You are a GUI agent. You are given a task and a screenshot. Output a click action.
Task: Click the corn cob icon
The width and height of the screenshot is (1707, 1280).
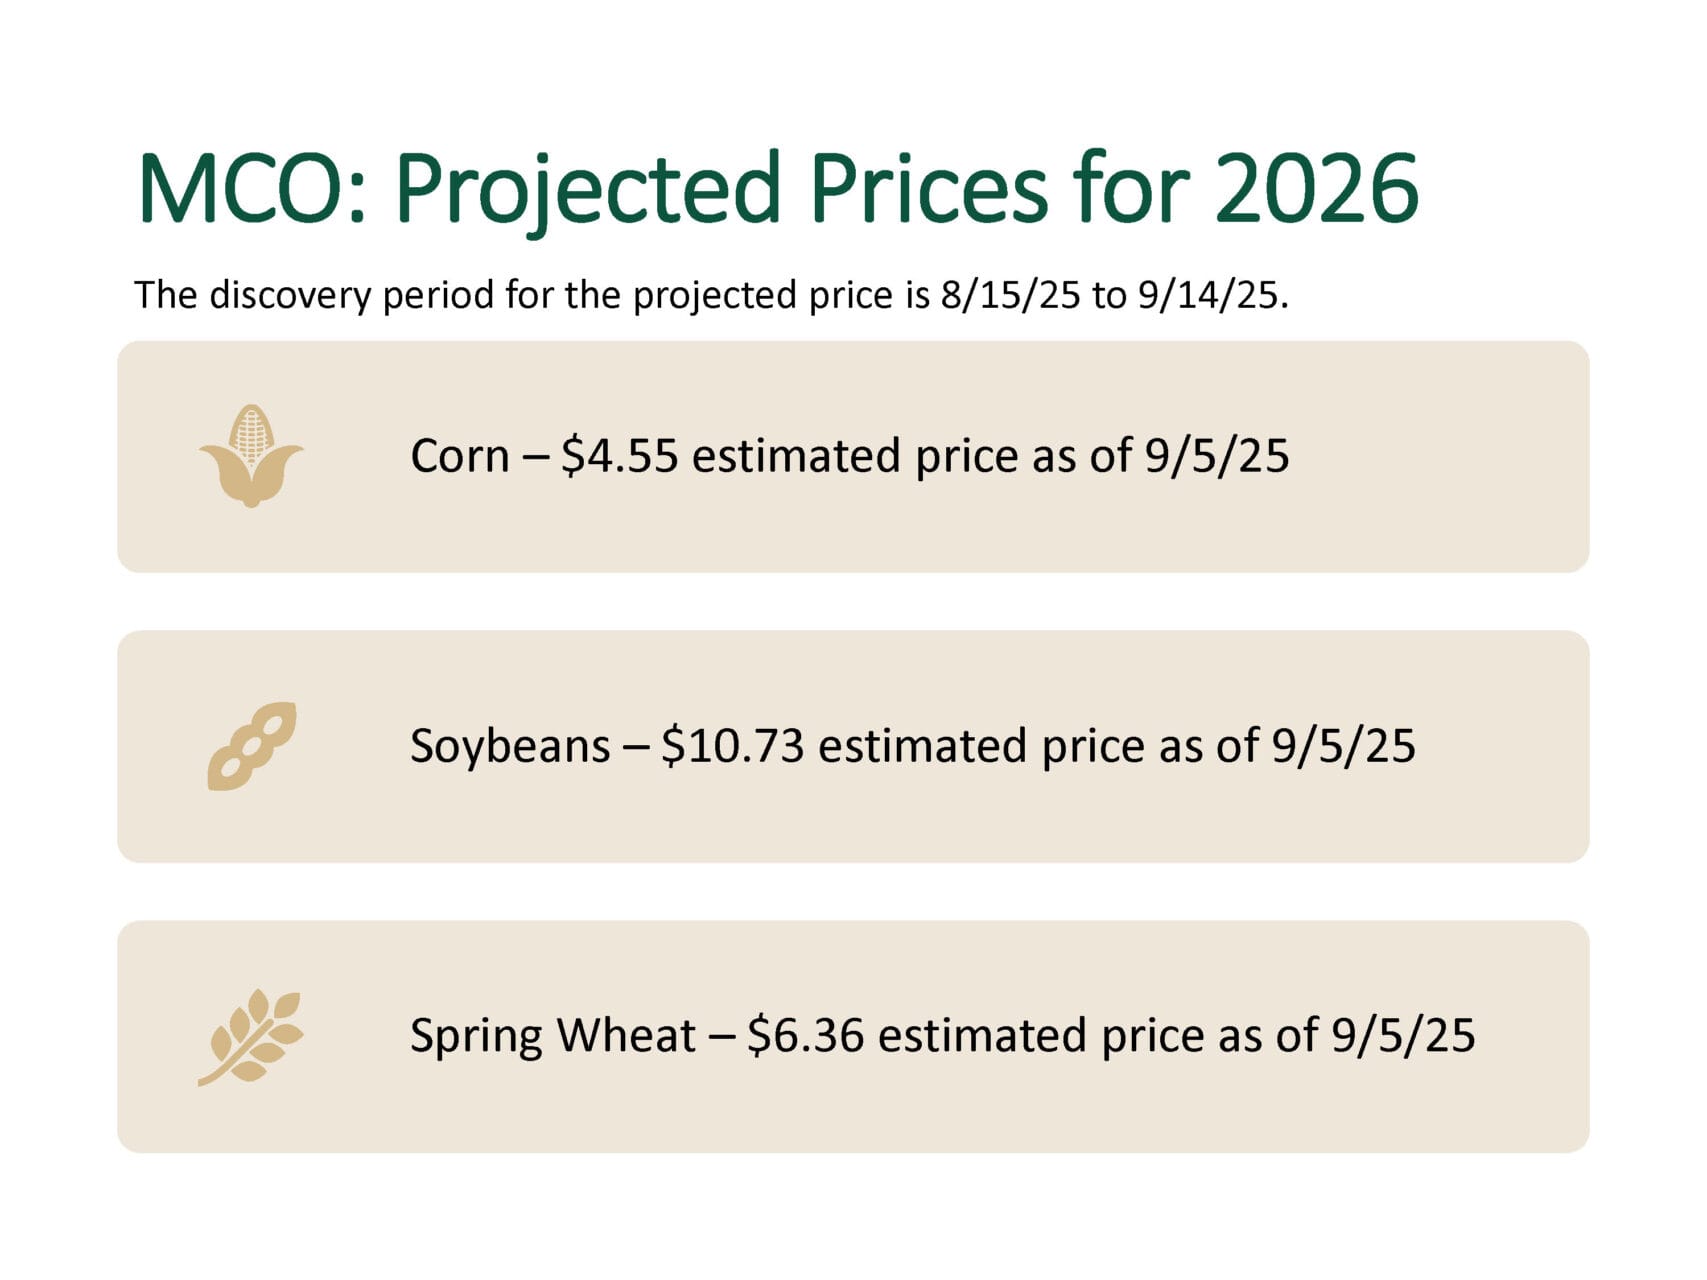[x=251, y=456]
